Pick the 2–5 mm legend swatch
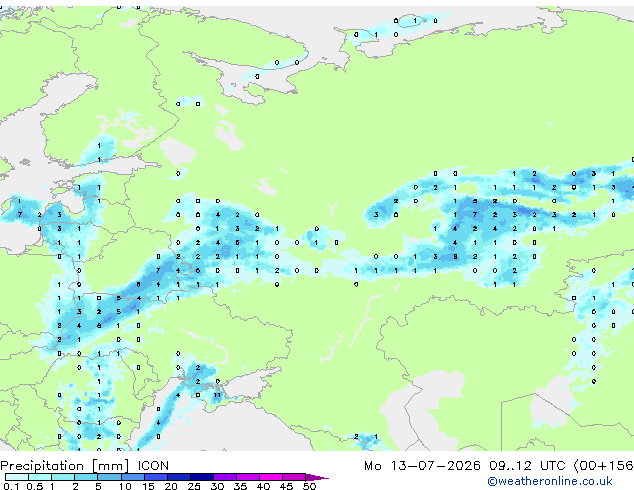This screenshot has height=490, width=634. 86,477
